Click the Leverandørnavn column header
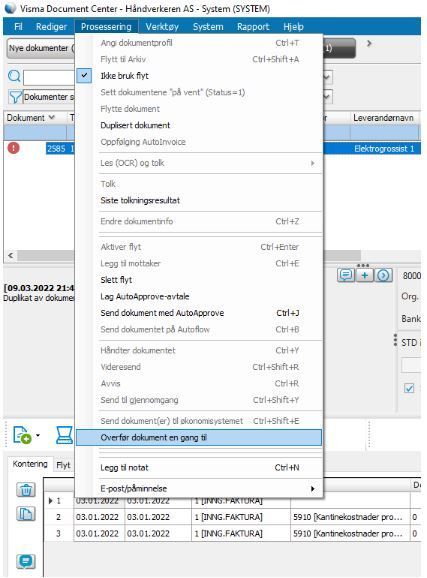Image resolution: width=427 pixels, height=578 pixels. tap(383, 118)
